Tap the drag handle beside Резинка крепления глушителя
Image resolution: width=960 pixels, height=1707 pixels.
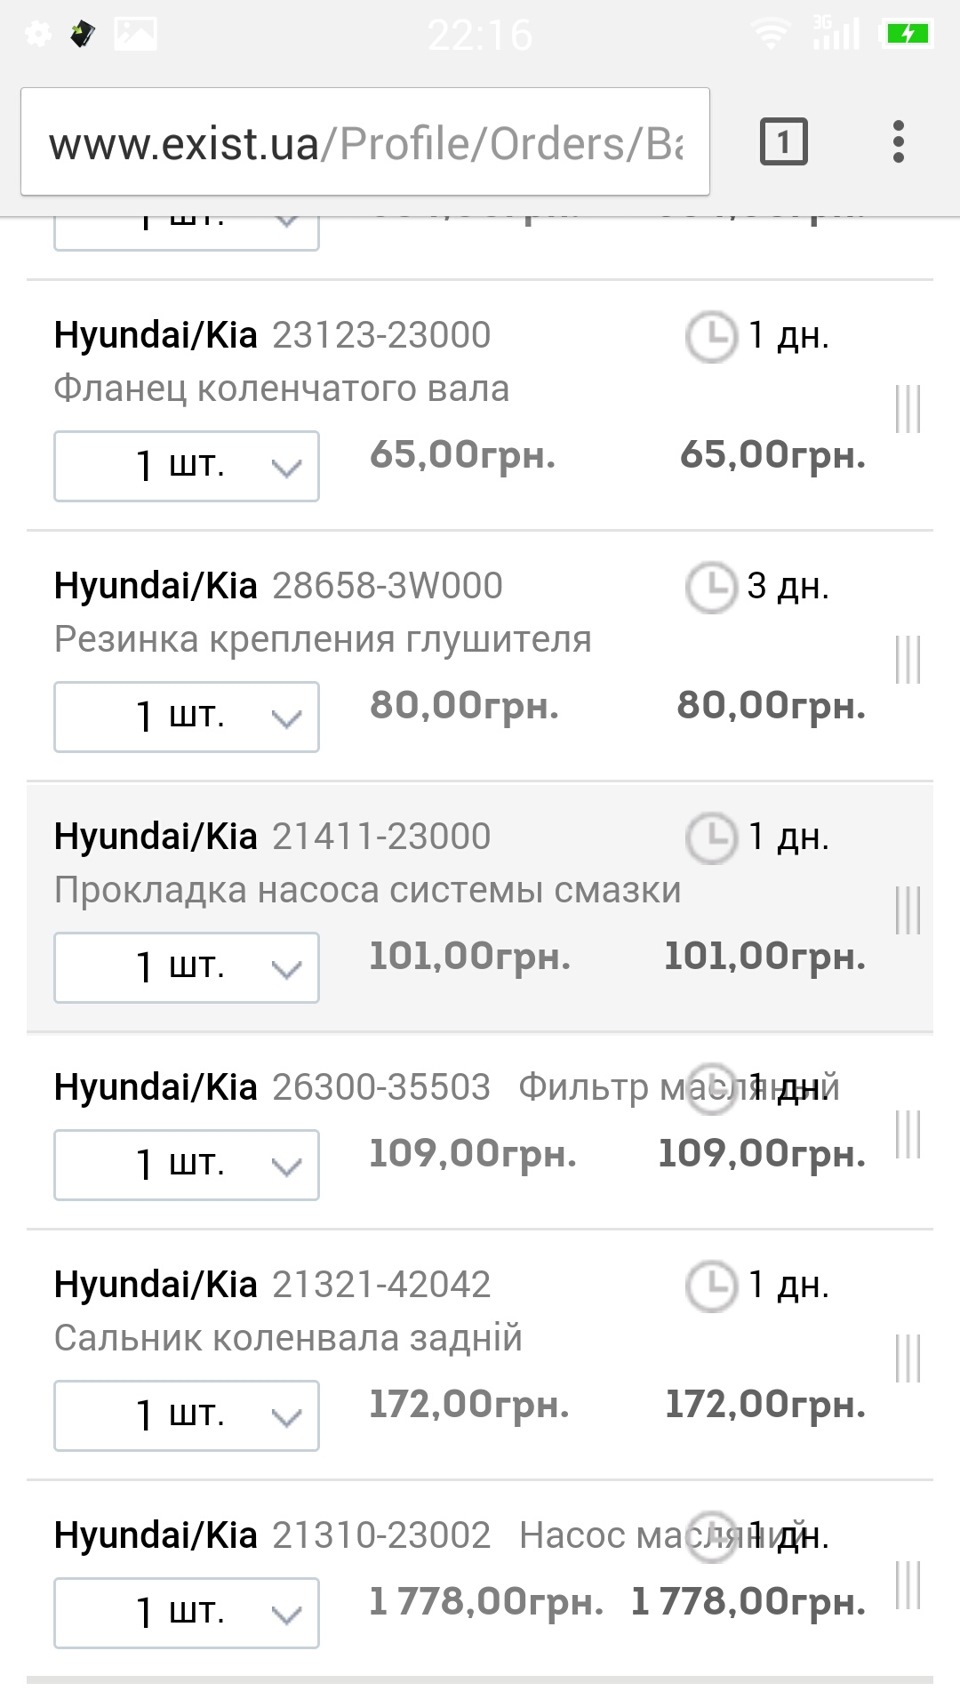(907, 660)
